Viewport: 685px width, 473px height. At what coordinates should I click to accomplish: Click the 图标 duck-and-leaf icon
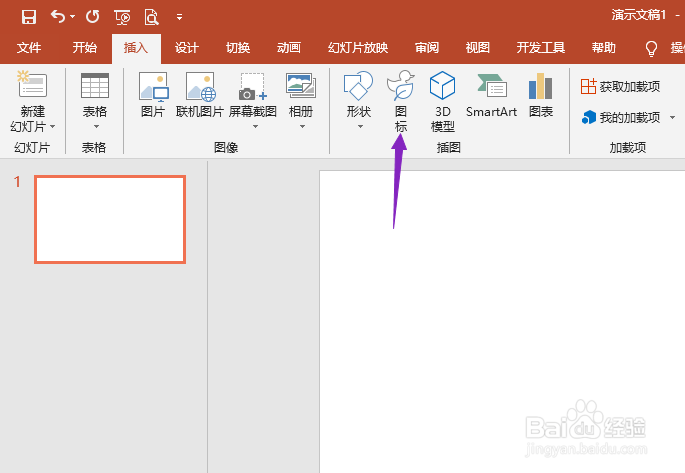(x=401, y=85)
